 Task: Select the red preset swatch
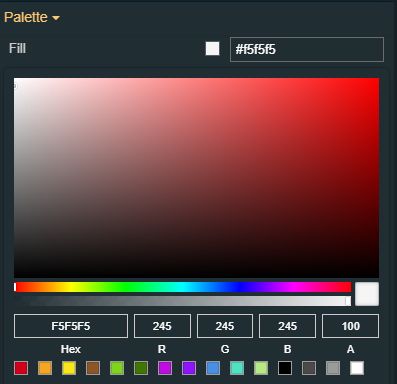click(x=21, y=368)
